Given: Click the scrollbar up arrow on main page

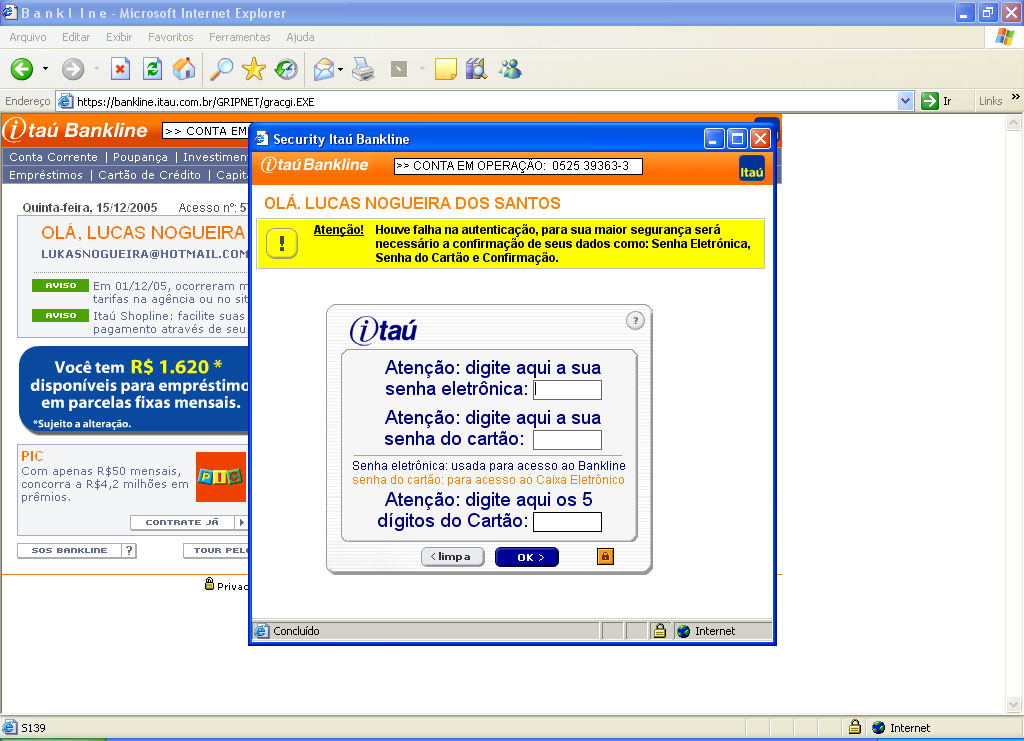Looking at the screenshot, I should coord(1014,123).
